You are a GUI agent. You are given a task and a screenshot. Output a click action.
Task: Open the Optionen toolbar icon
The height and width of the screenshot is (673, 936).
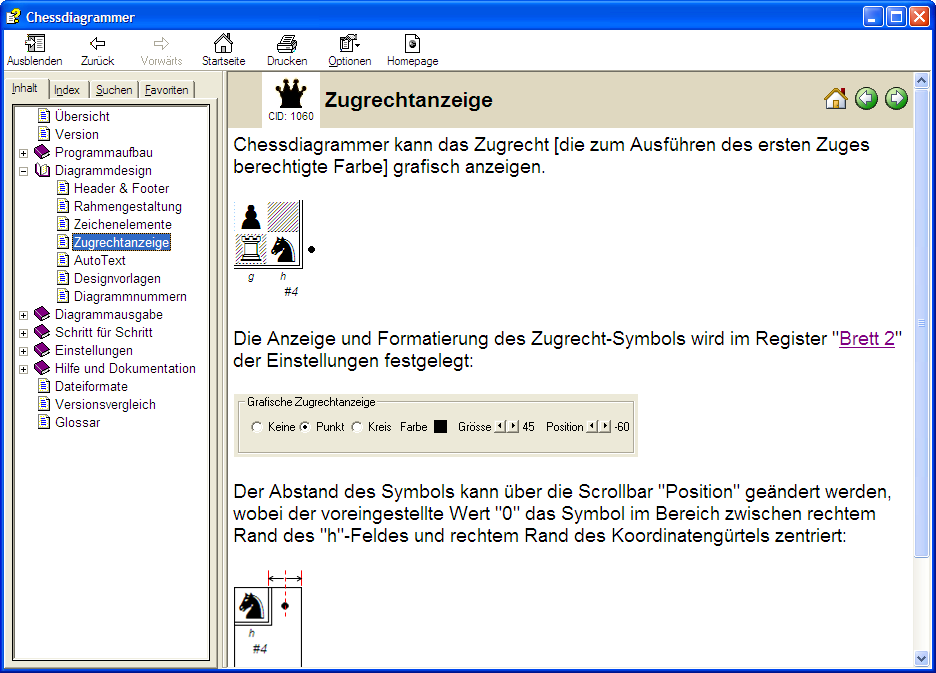click(349, 44)
